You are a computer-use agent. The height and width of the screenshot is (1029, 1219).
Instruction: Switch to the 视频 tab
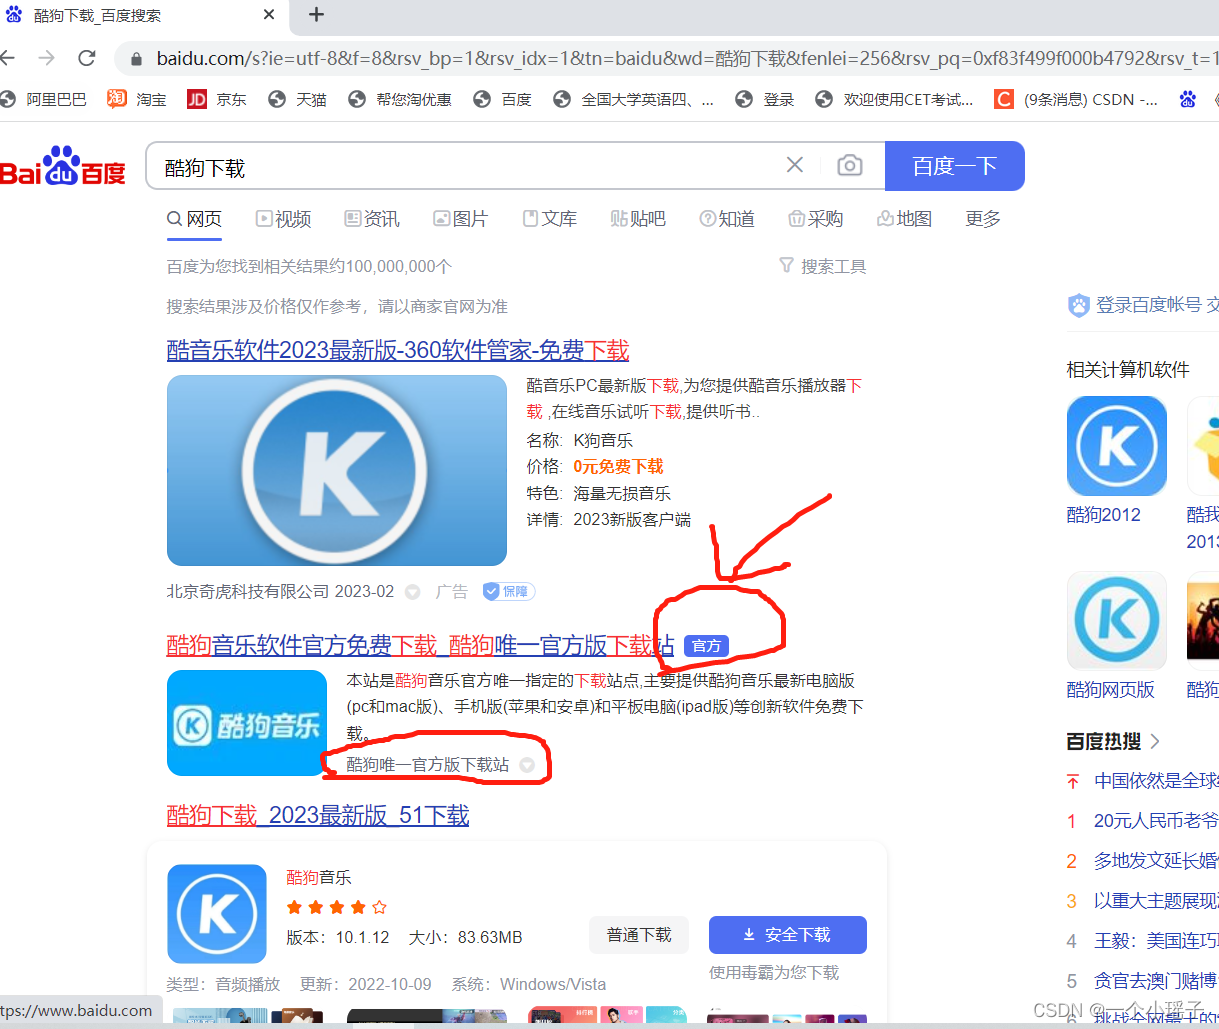283,219
